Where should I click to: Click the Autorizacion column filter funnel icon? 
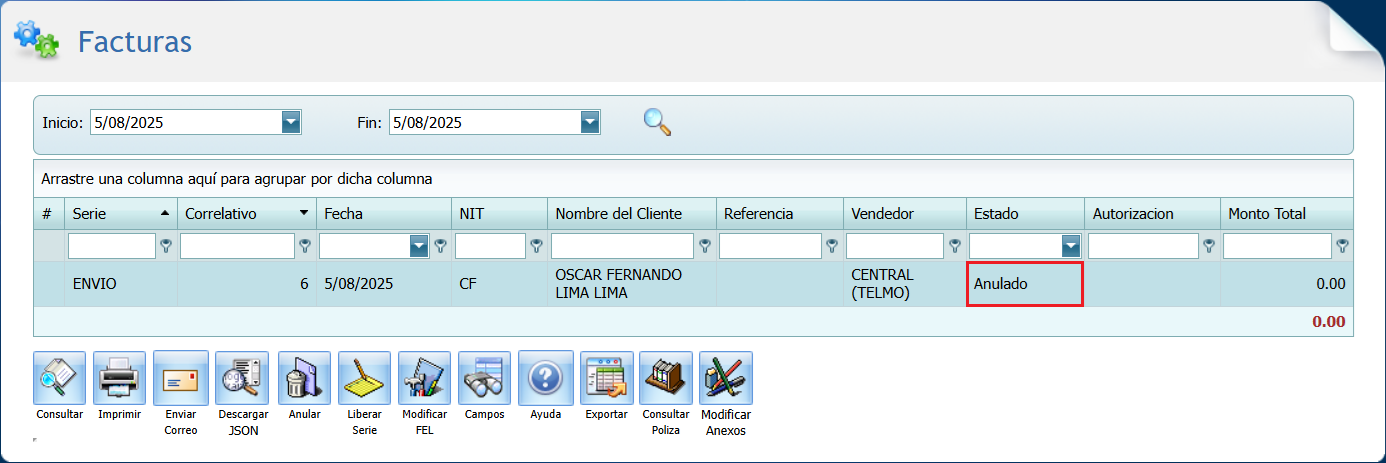click(1209, 246)
